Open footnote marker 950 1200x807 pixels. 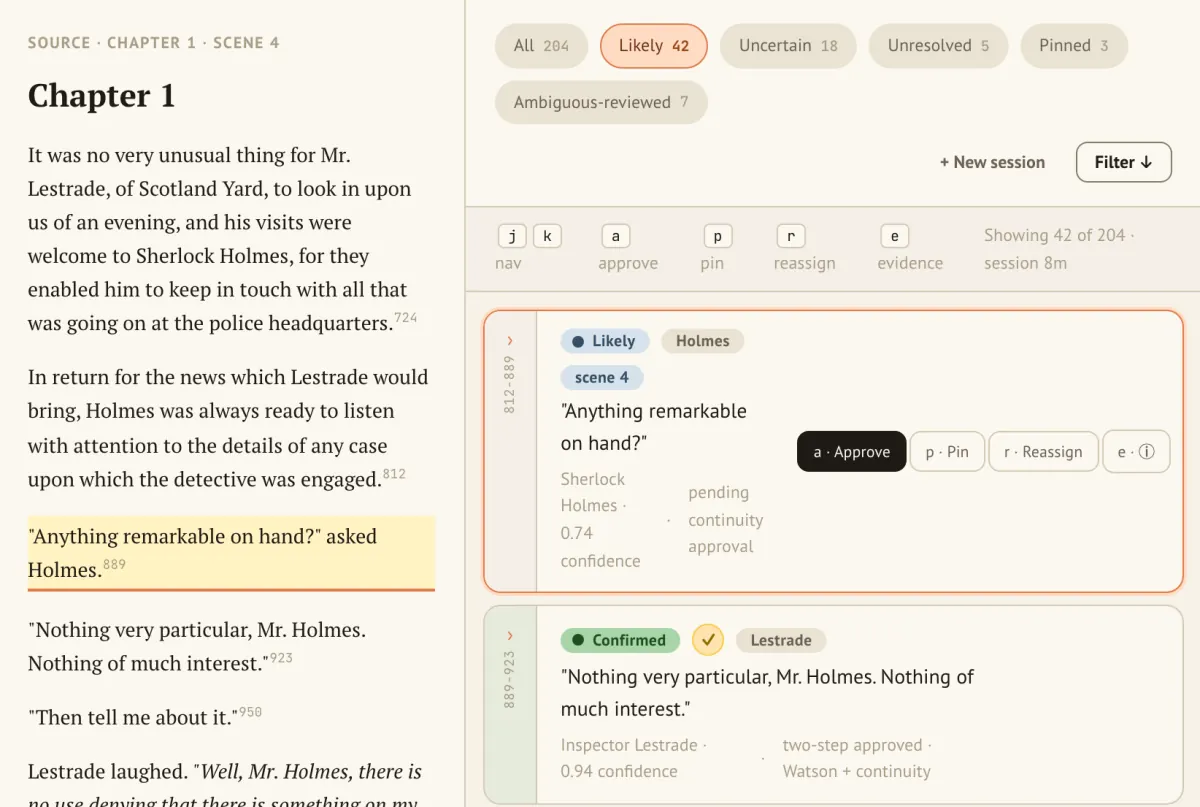point(250,712)
